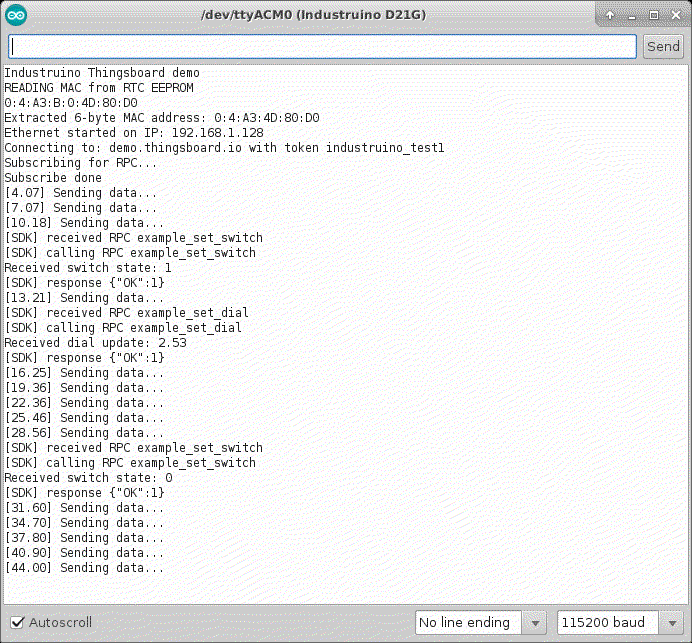
Task: Click the roll-up arrow window button
Action: pos(611,15)
